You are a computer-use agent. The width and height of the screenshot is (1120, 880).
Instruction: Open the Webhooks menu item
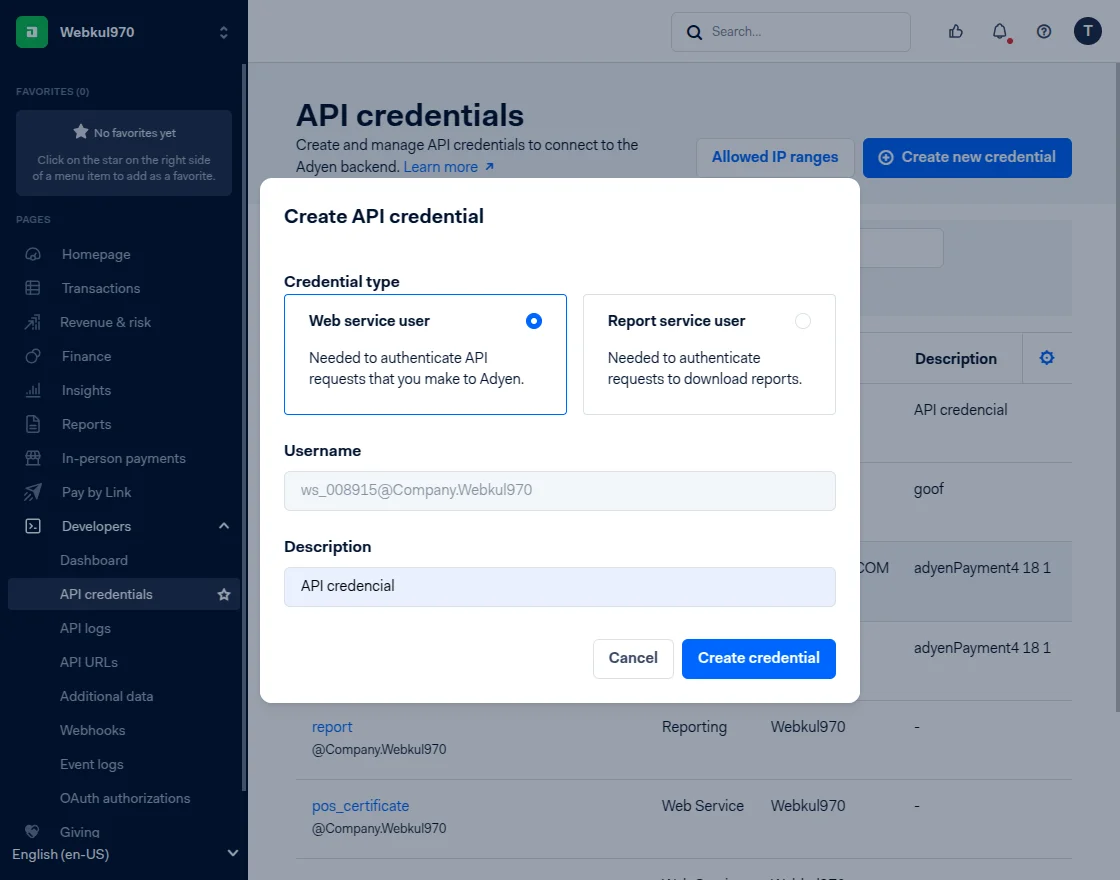[92, 730]
